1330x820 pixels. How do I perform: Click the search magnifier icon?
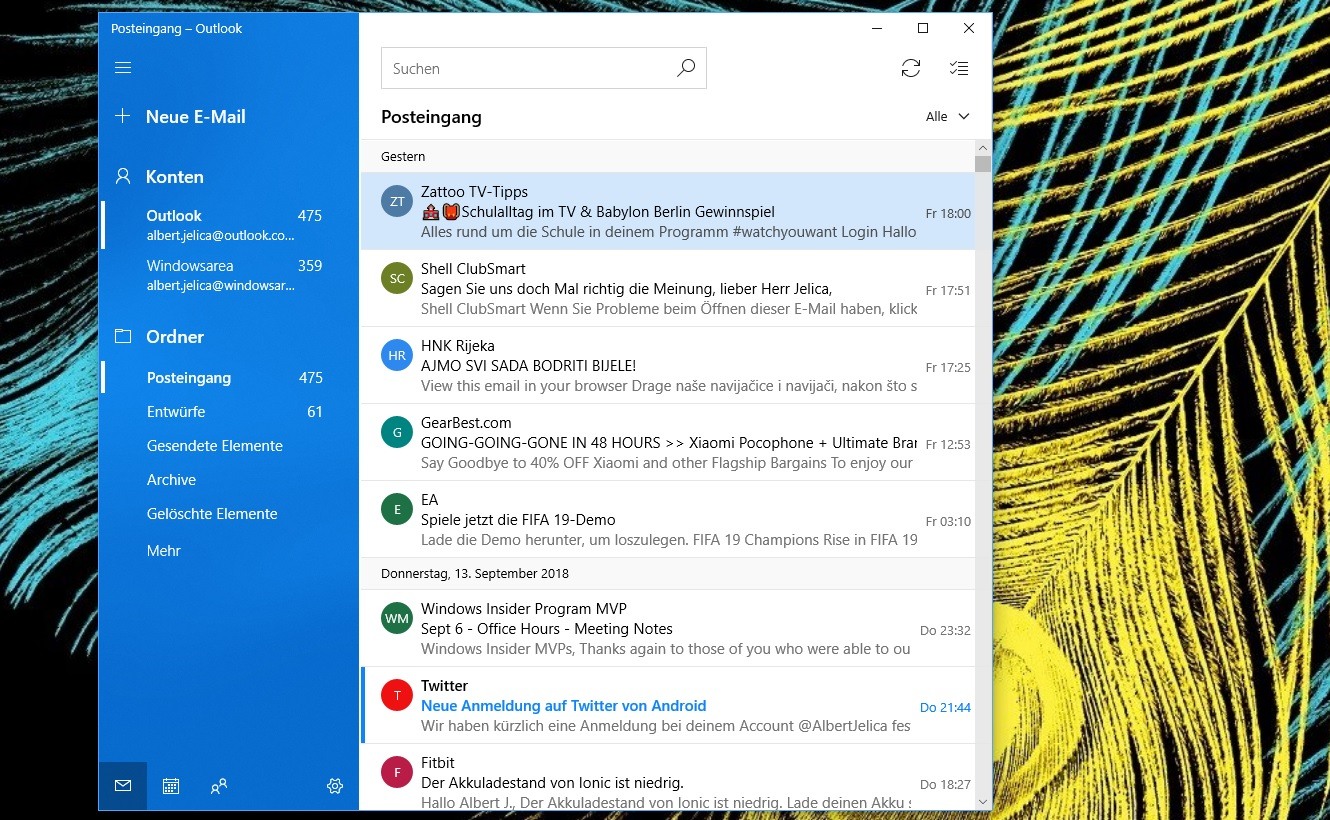pyautogui.click(x=685, y=69)
